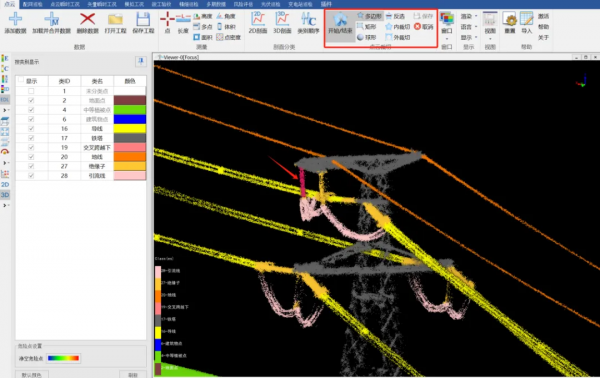
Task: Select the 3D剖面 profile tool
Action: (282, 23)
